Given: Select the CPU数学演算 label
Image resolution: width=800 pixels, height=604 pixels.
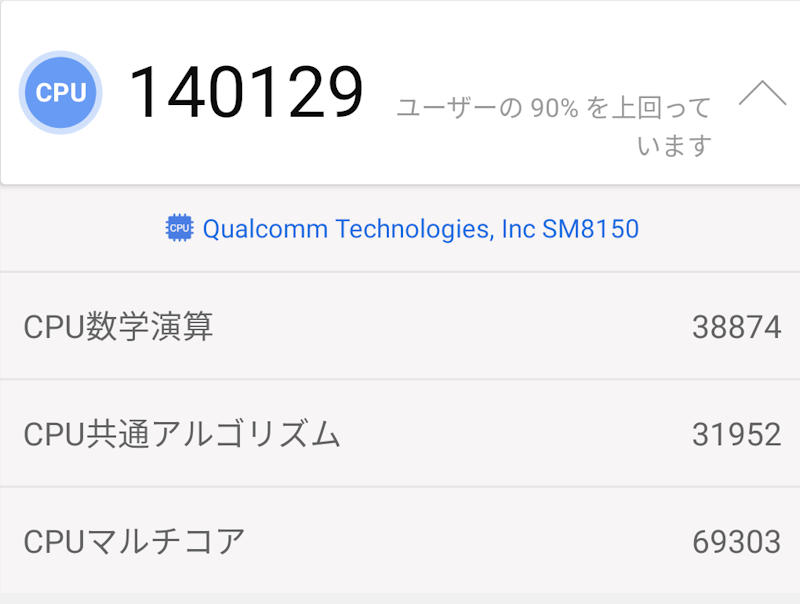Looking at the screenshot, I should click(x=118, y=327).
